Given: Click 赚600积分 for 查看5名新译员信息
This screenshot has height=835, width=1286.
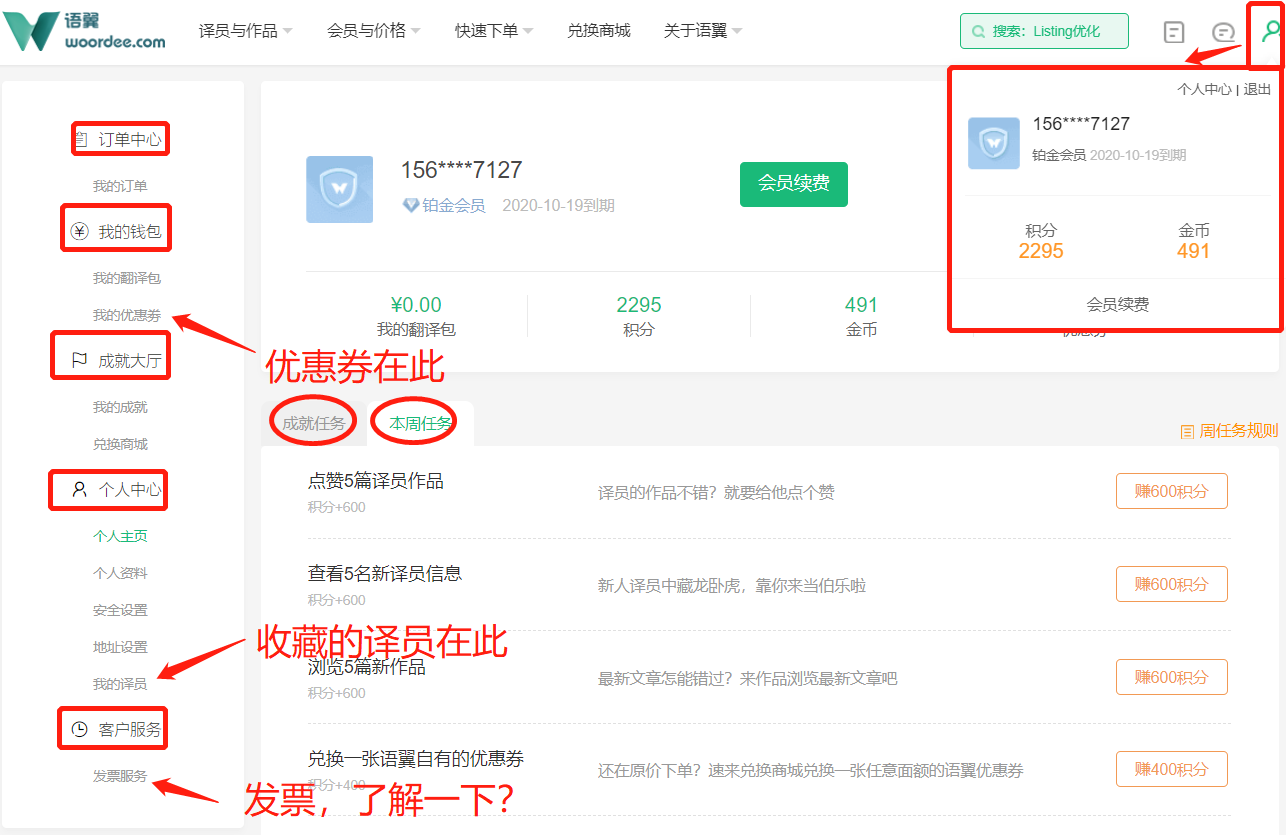Looking at the screenshot, I should pos(1172,584).
